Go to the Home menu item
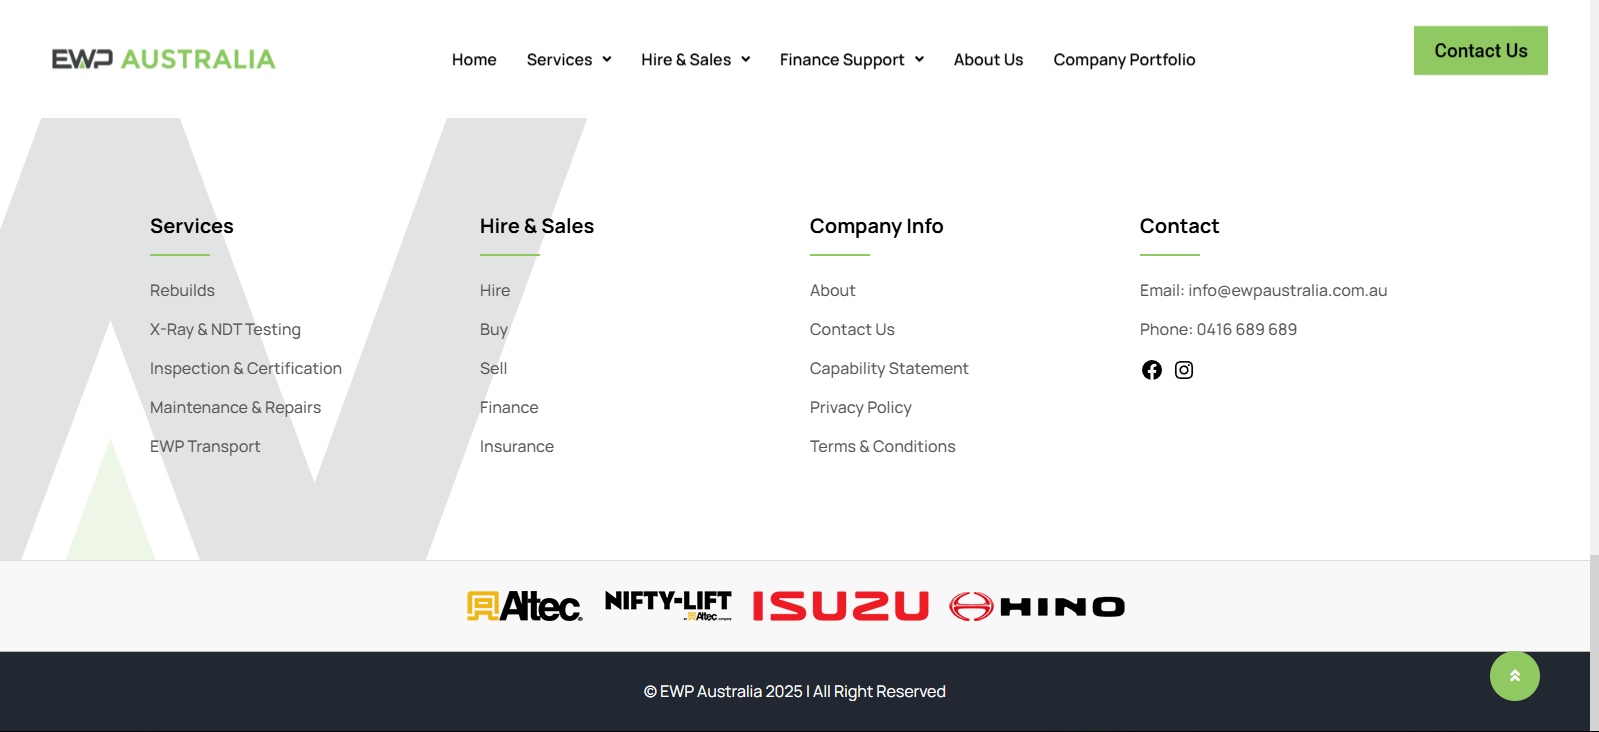Viewport: 1599px width, 732px height. [474, 60]
